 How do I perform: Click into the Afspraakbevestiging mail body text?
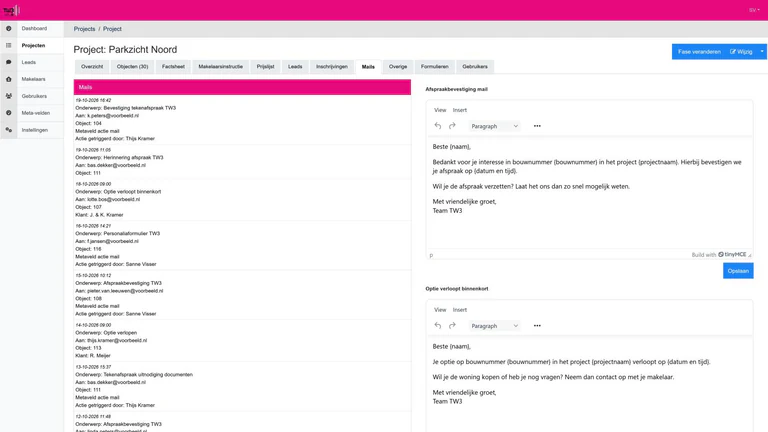(589, 193)
